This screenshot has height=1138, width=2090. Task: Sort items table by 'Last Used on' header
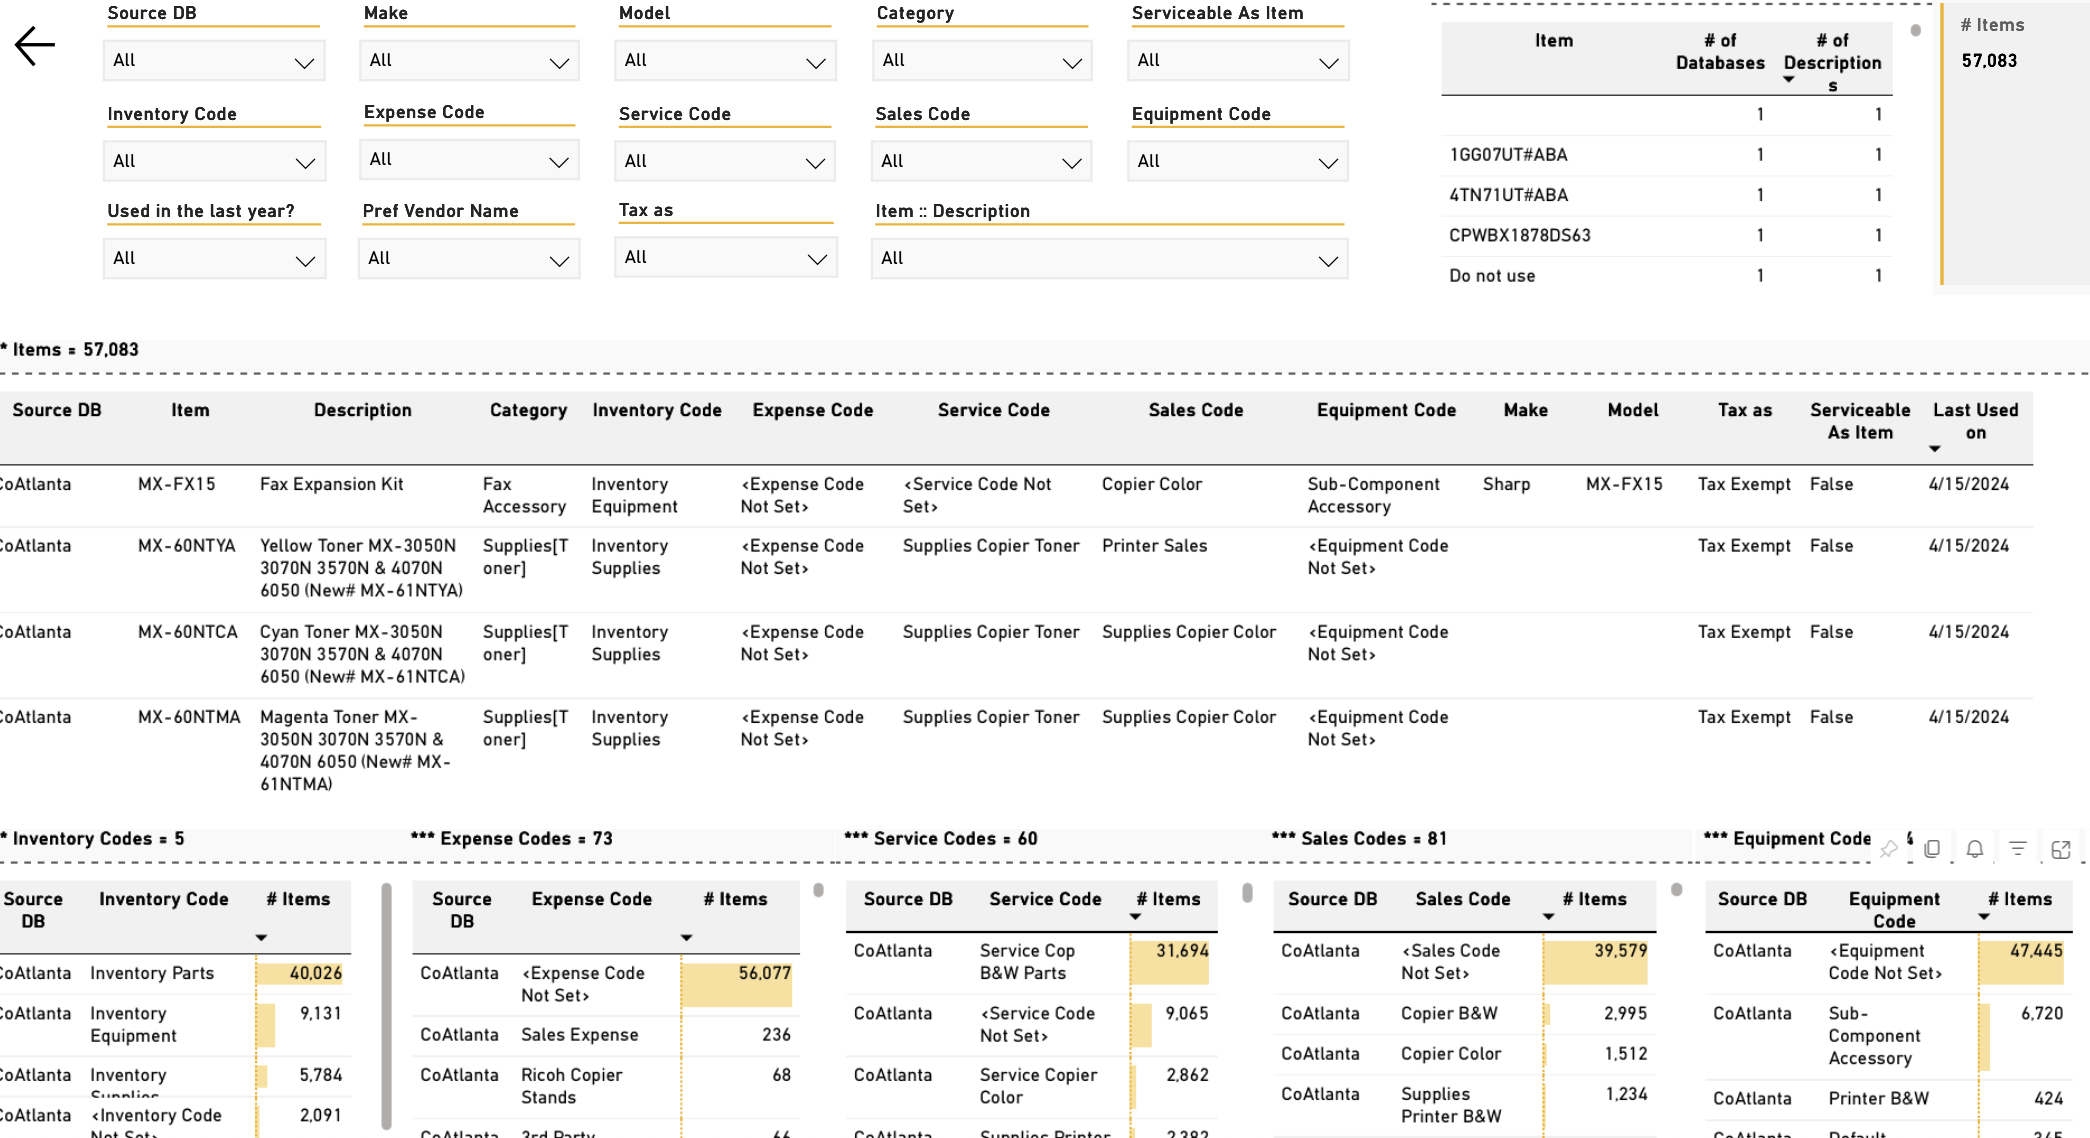click(1975, 421)
